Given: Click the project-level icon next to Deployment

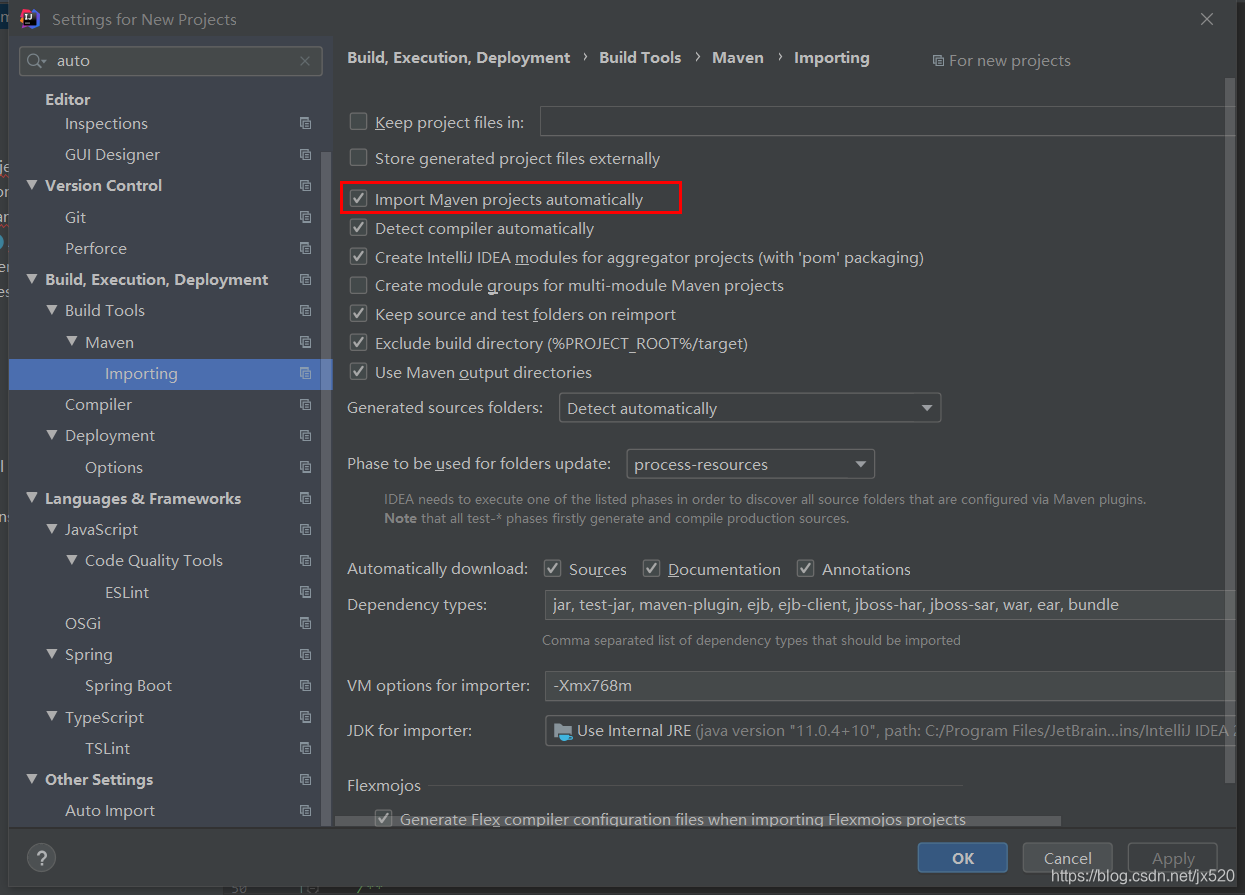Looking at the screenshot, I should (305, 436).
